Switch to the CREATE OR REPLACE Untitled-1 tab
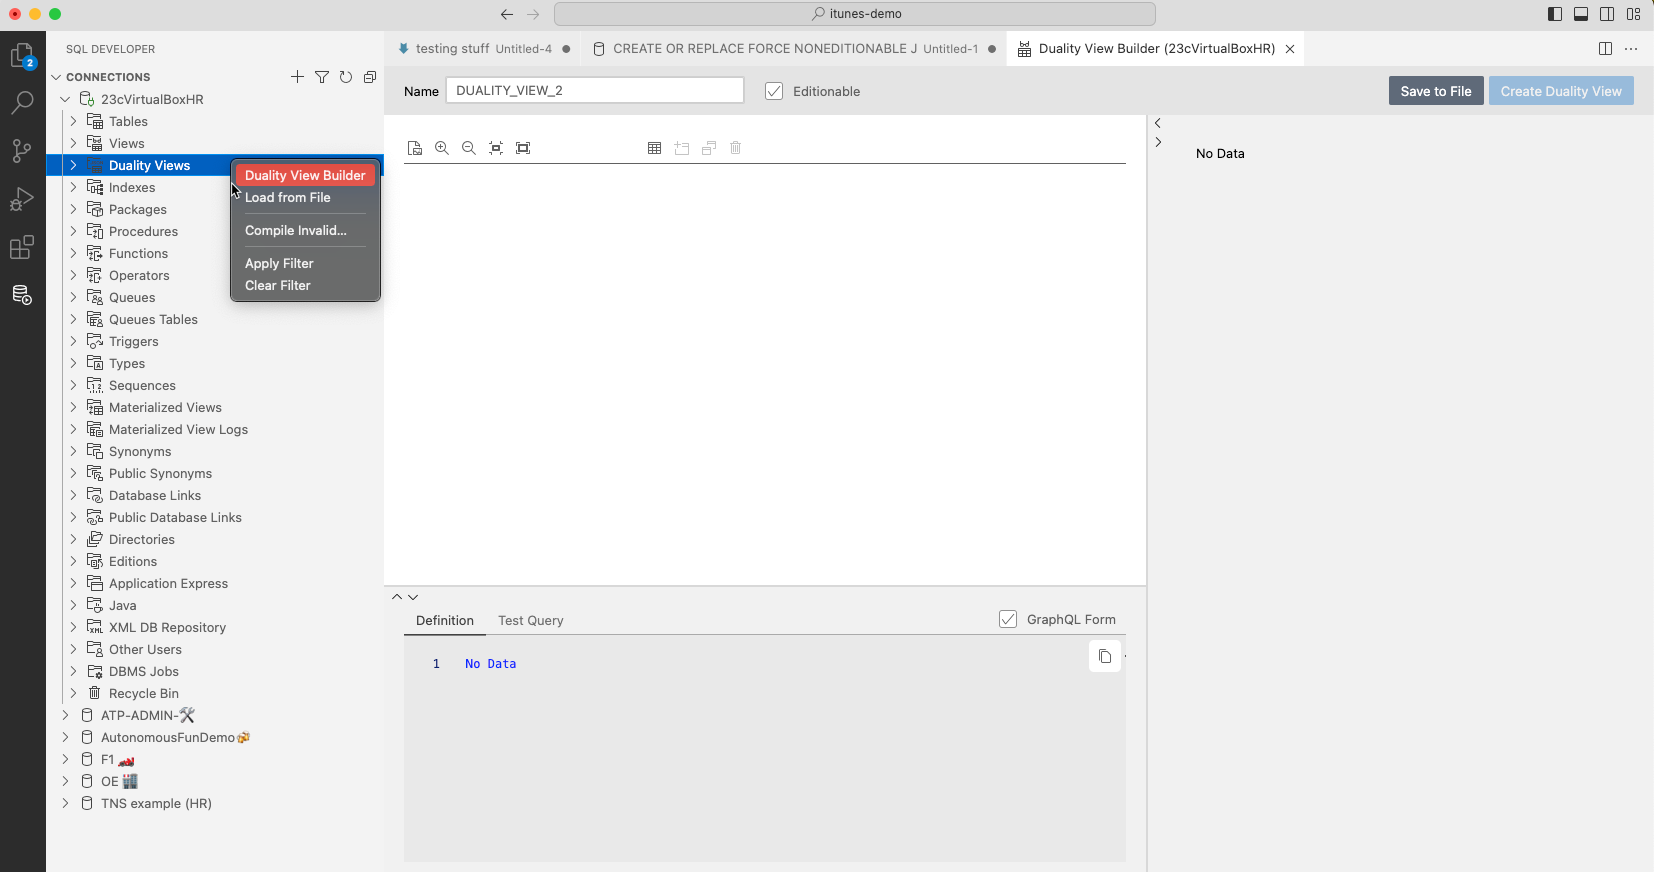Screen dimensions: 1654x872 tap(795, 49)
